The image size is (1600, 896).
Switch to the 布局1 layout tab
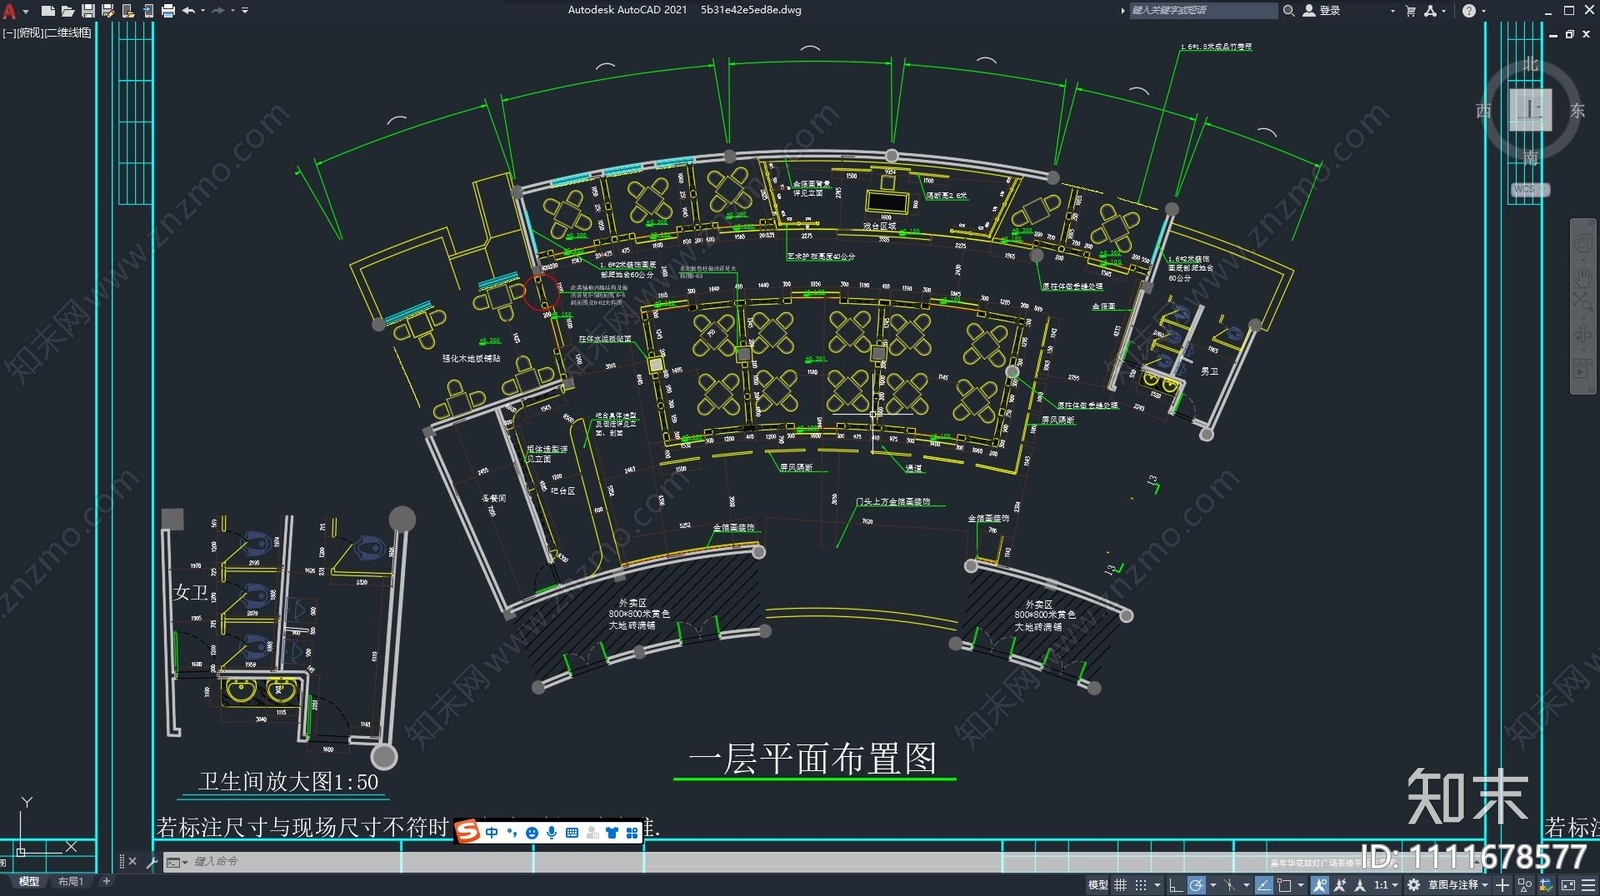(71, 882)
